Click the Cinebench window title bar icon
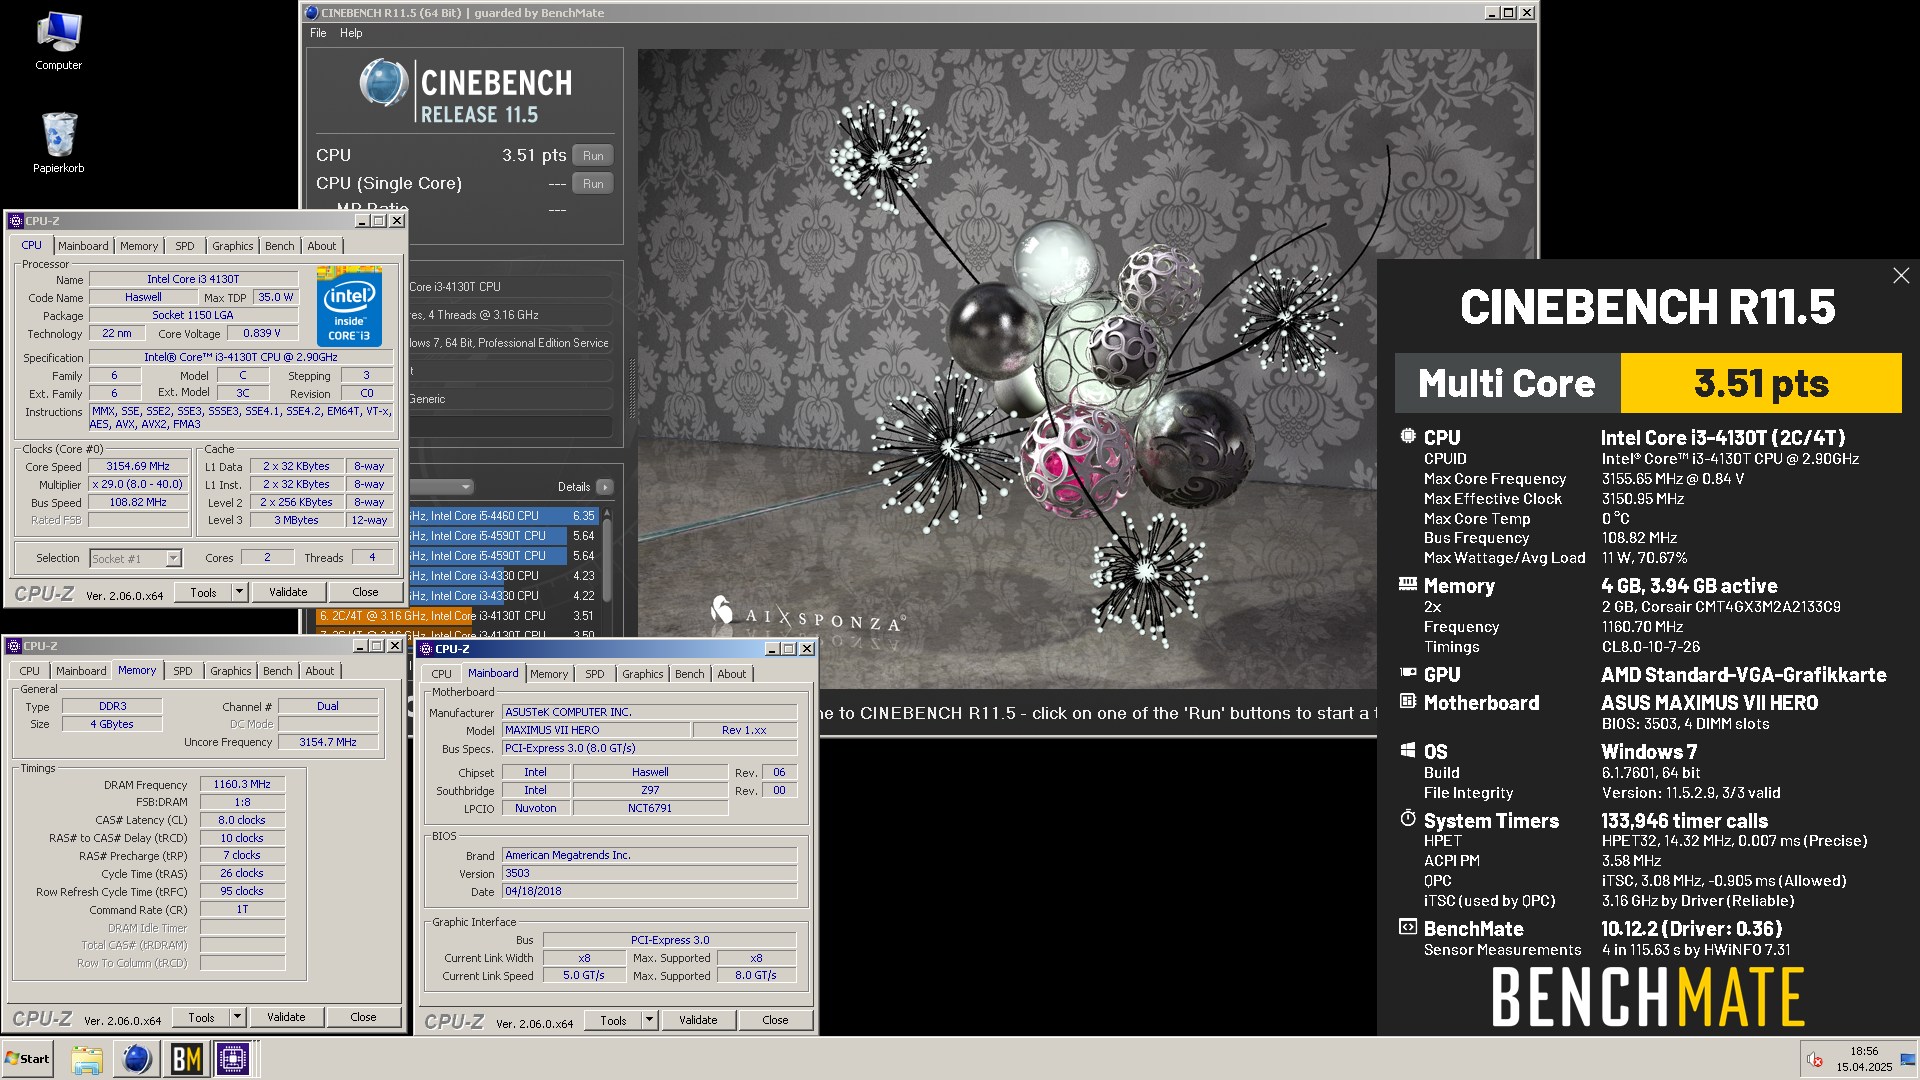Viewport: 1920px width, 1080px height. (x=311, y=13)
